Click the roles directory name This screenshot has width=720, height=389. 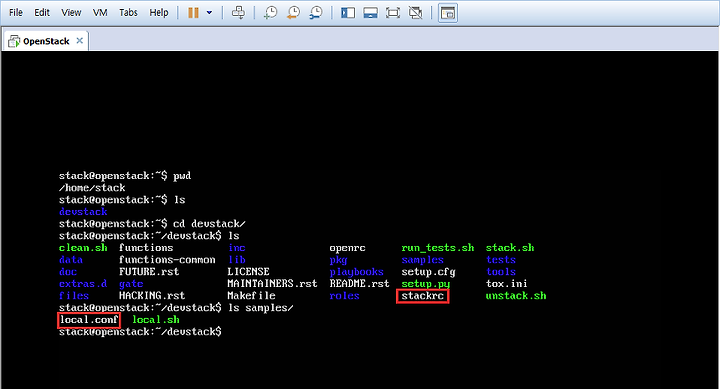click(344, 296)
